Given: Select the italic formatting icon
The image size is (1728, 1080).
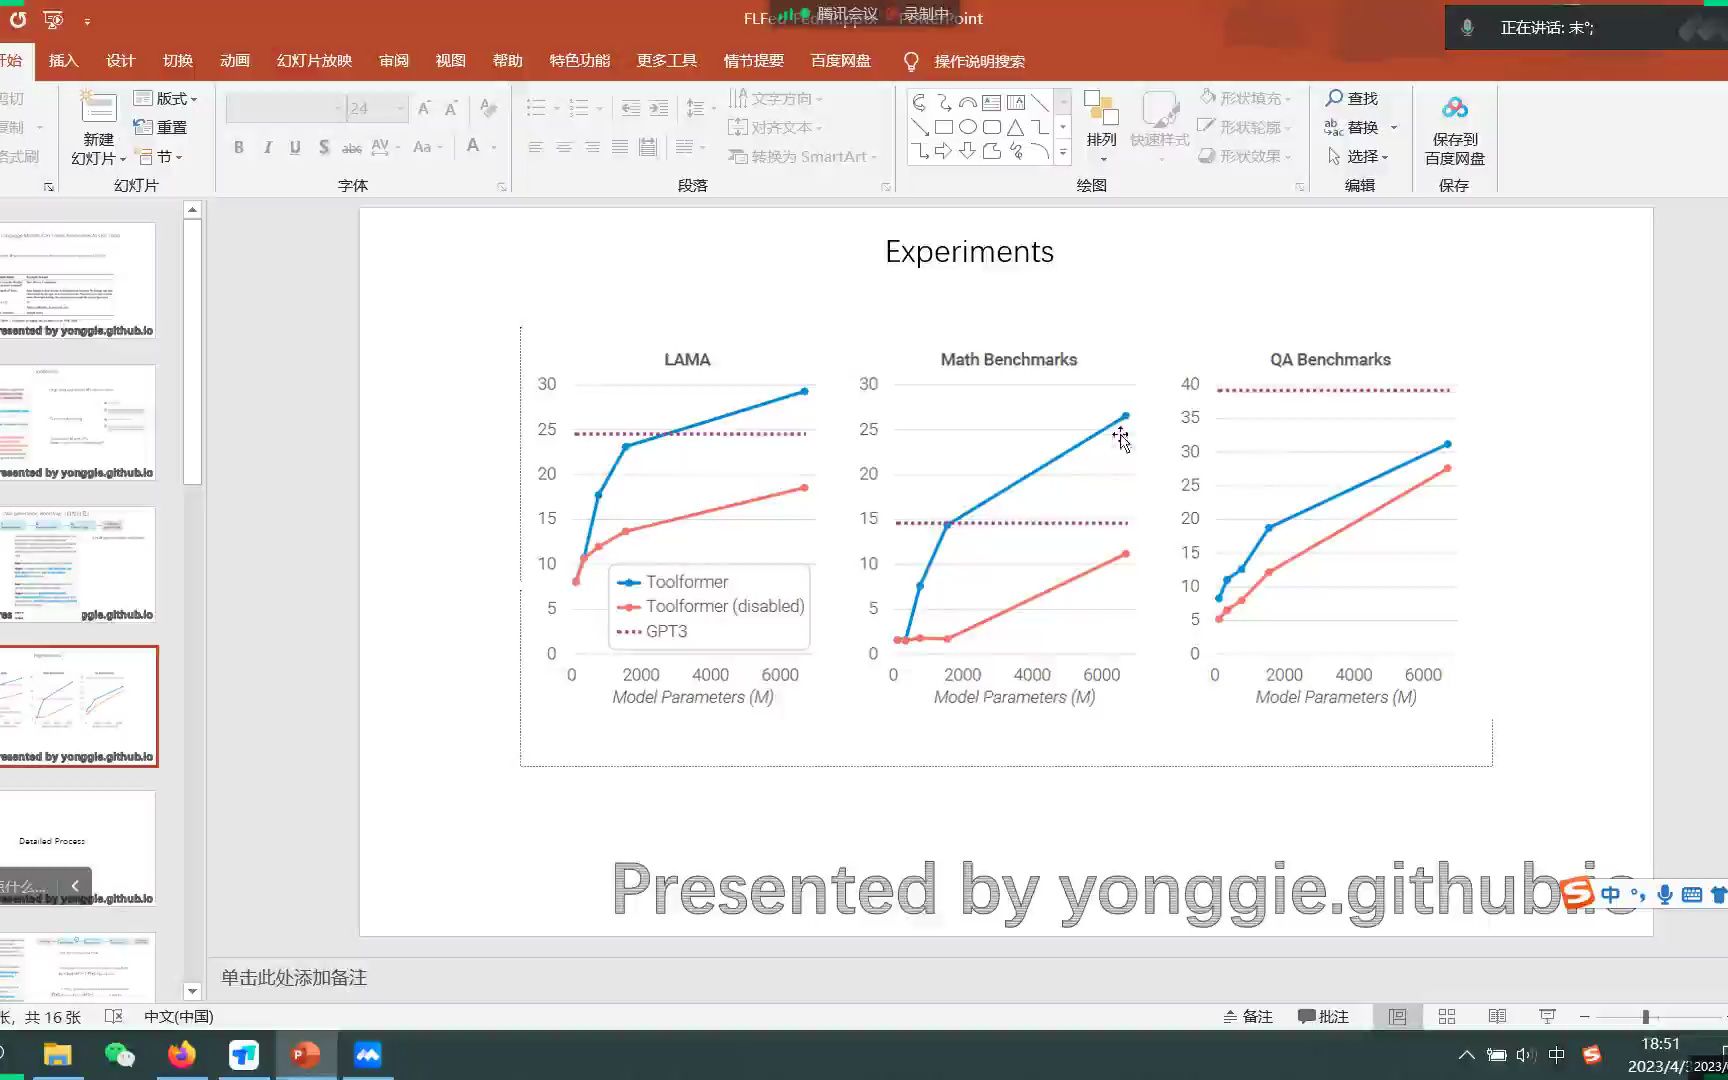Looking at the screenshot, I should tap(267, 147).
